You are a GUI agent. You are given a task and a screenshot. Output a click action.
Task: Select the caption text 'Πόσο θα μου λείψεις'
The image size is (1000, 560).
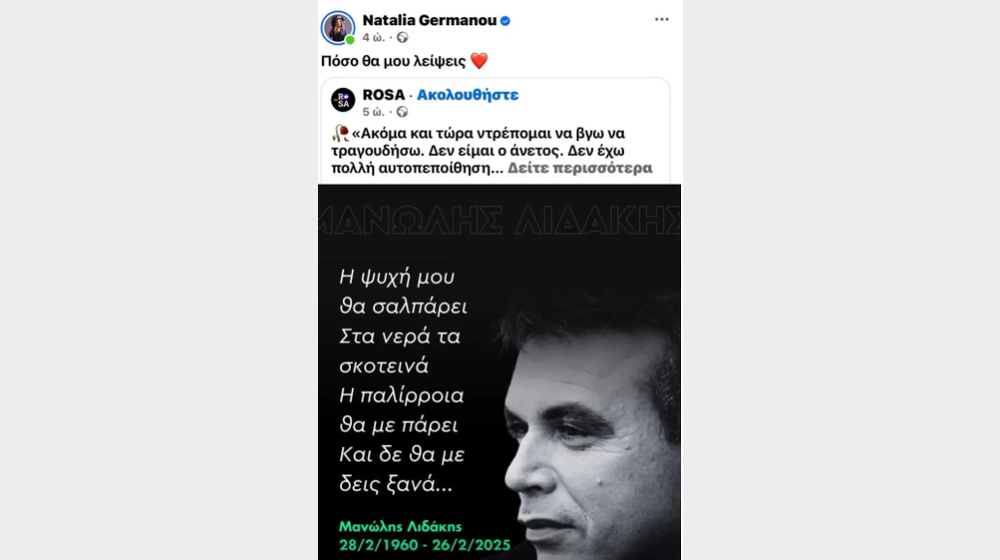click(393, 61)
